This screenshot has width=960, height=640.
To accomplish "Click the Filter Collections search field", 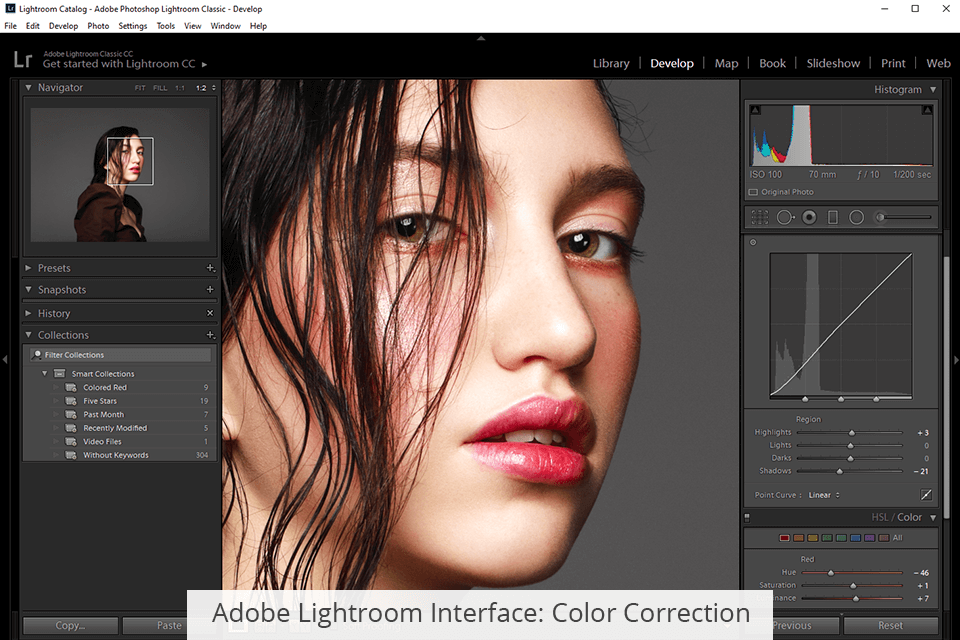I will click(121, 355).
